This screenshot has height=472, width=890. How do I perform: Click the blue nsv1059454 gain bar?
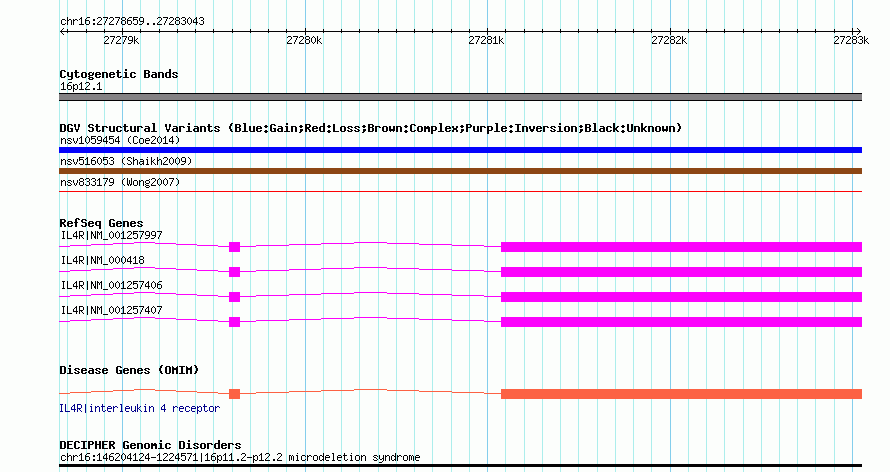click(460, 150)
